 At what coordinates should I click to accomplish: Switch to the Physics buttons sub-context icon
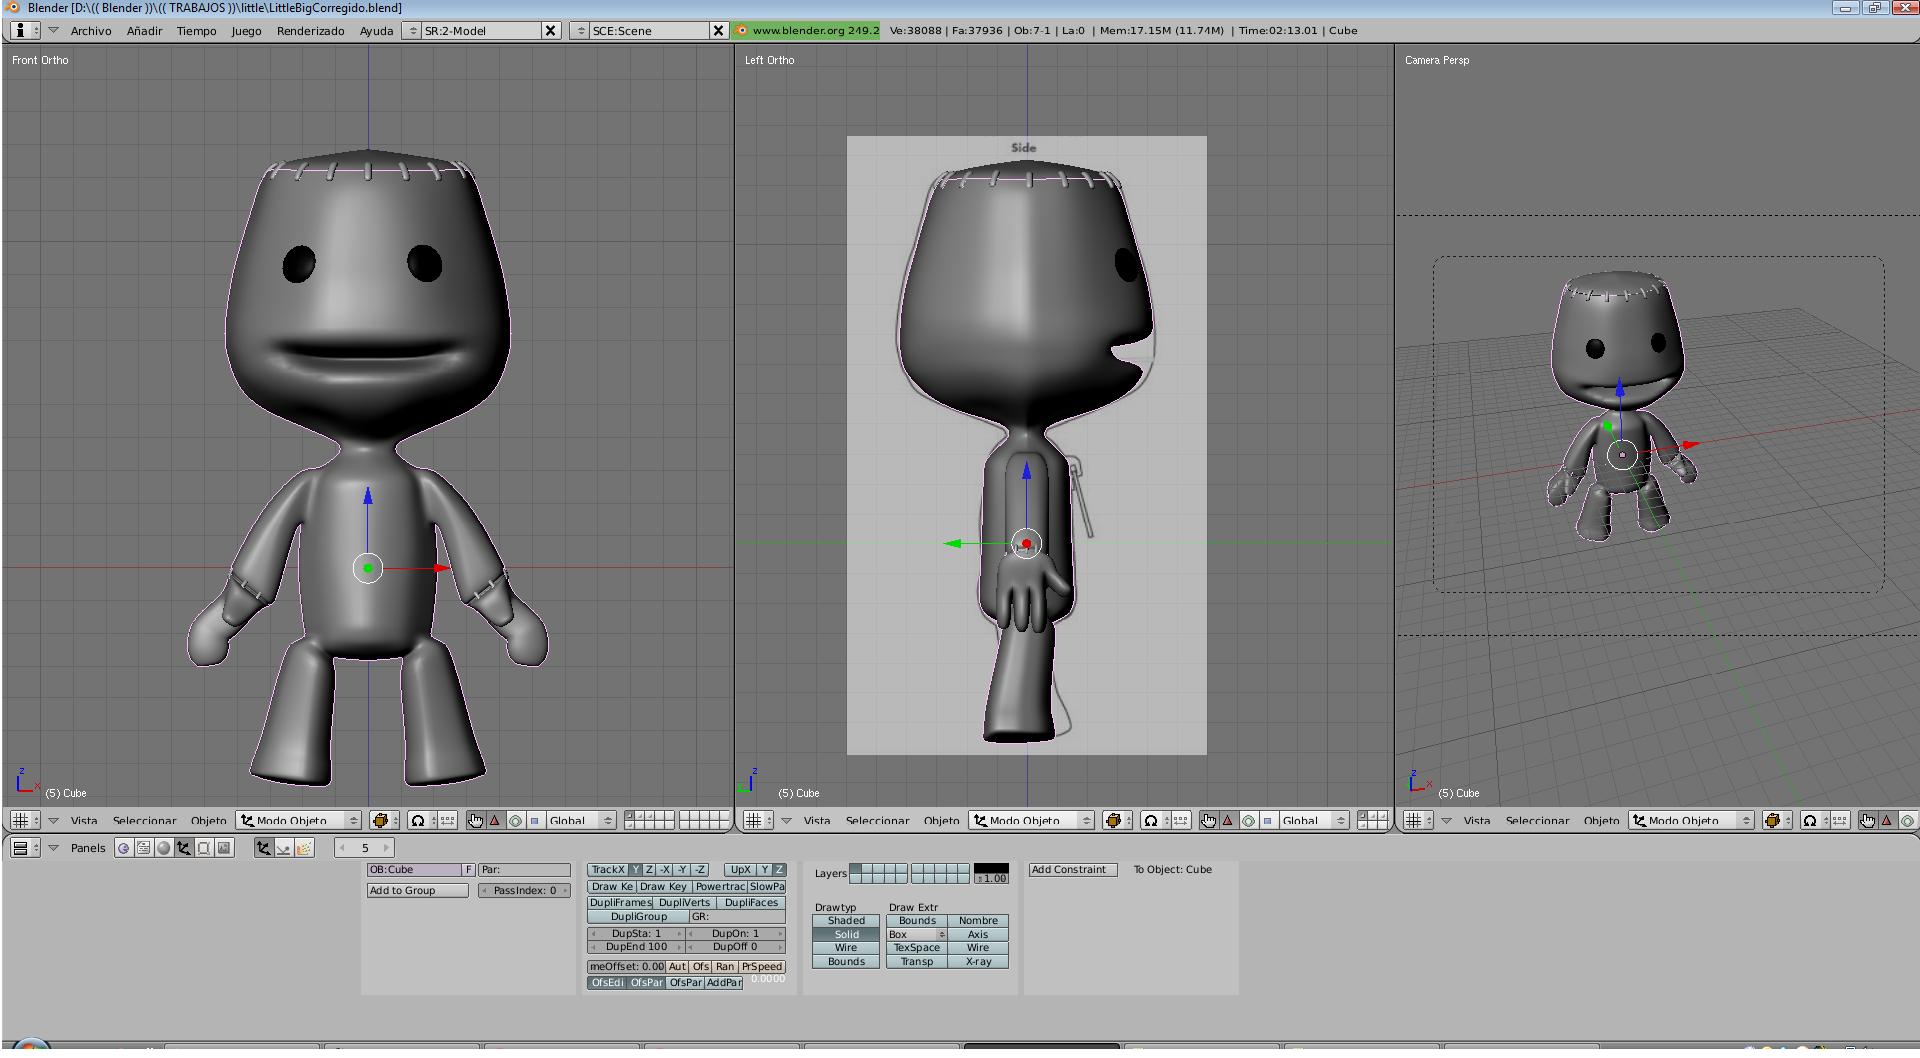[x=284, y=848]
